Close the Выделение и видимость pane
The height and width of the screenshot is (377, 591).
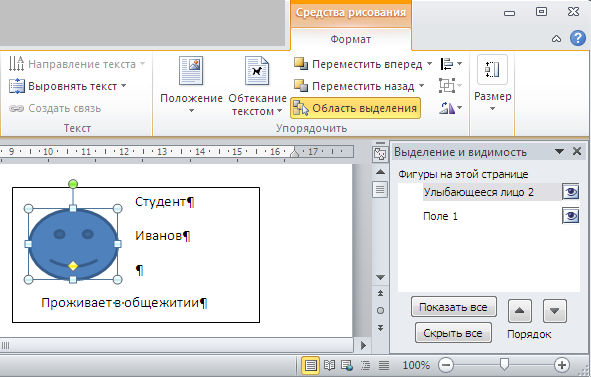point(577,152)
